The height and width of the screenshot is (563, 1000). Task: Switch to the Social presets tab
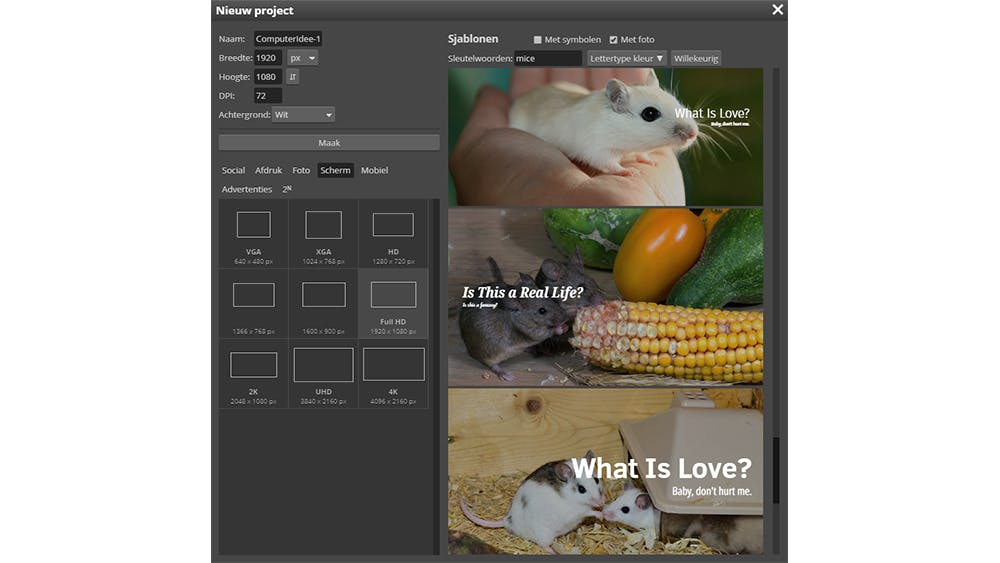233,170
